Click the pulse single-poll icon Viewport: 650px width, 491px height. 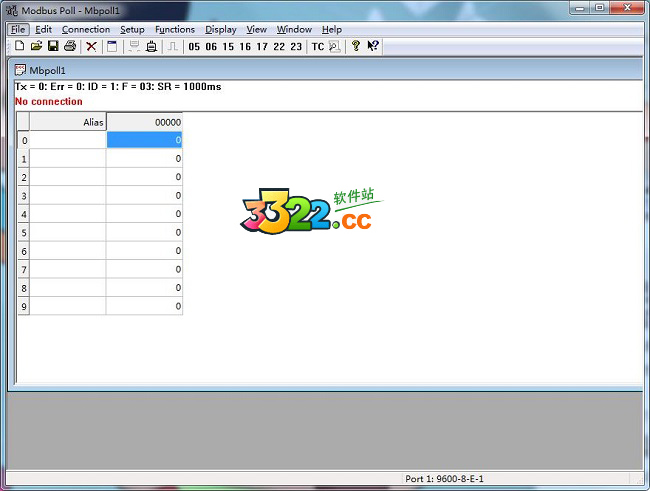(172, 46)
